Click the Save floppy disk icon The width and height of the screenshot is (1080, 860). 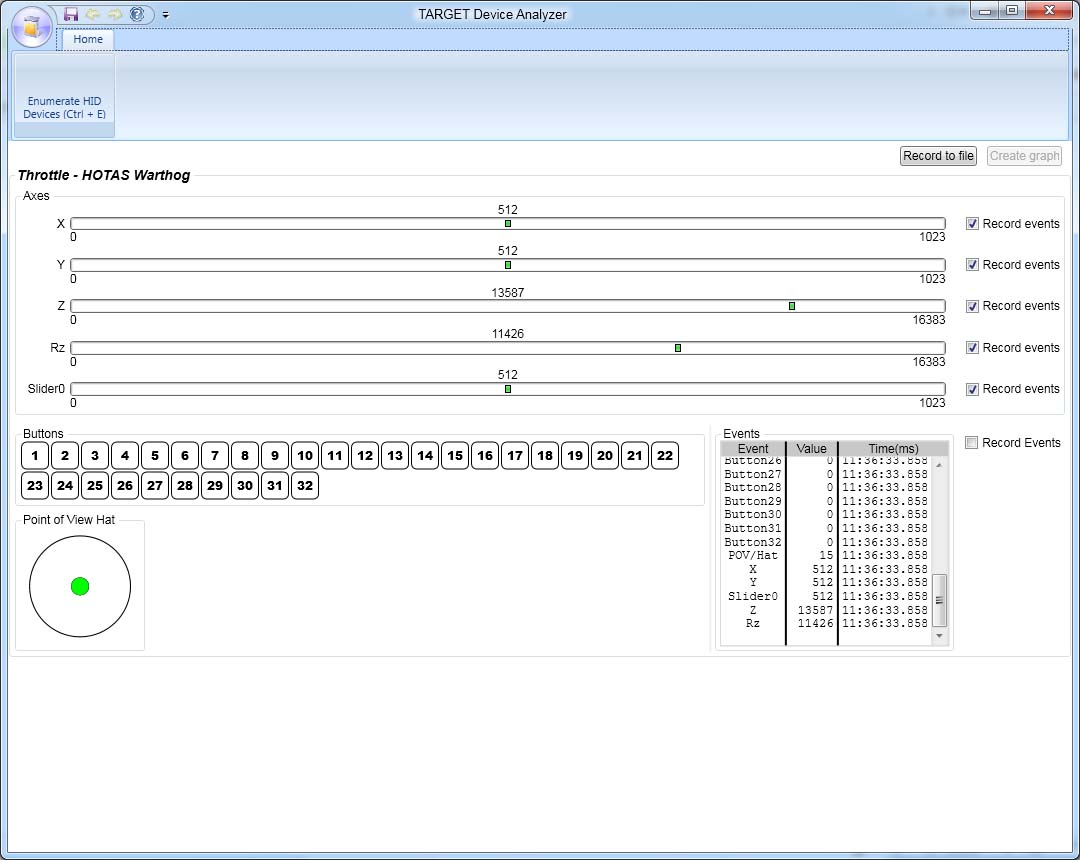[x=70, y=14]
